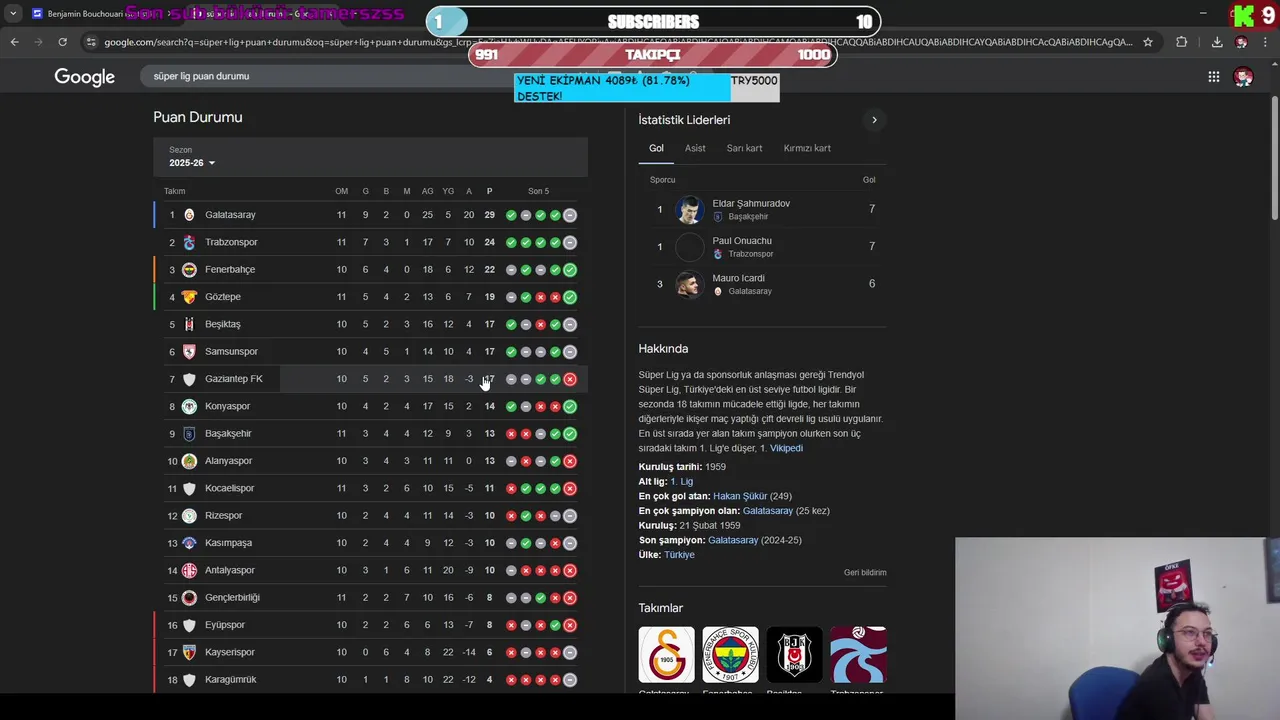Click Mauro Icardi player photo
This screenshot has width=1280, height=720.
[689, 285]
